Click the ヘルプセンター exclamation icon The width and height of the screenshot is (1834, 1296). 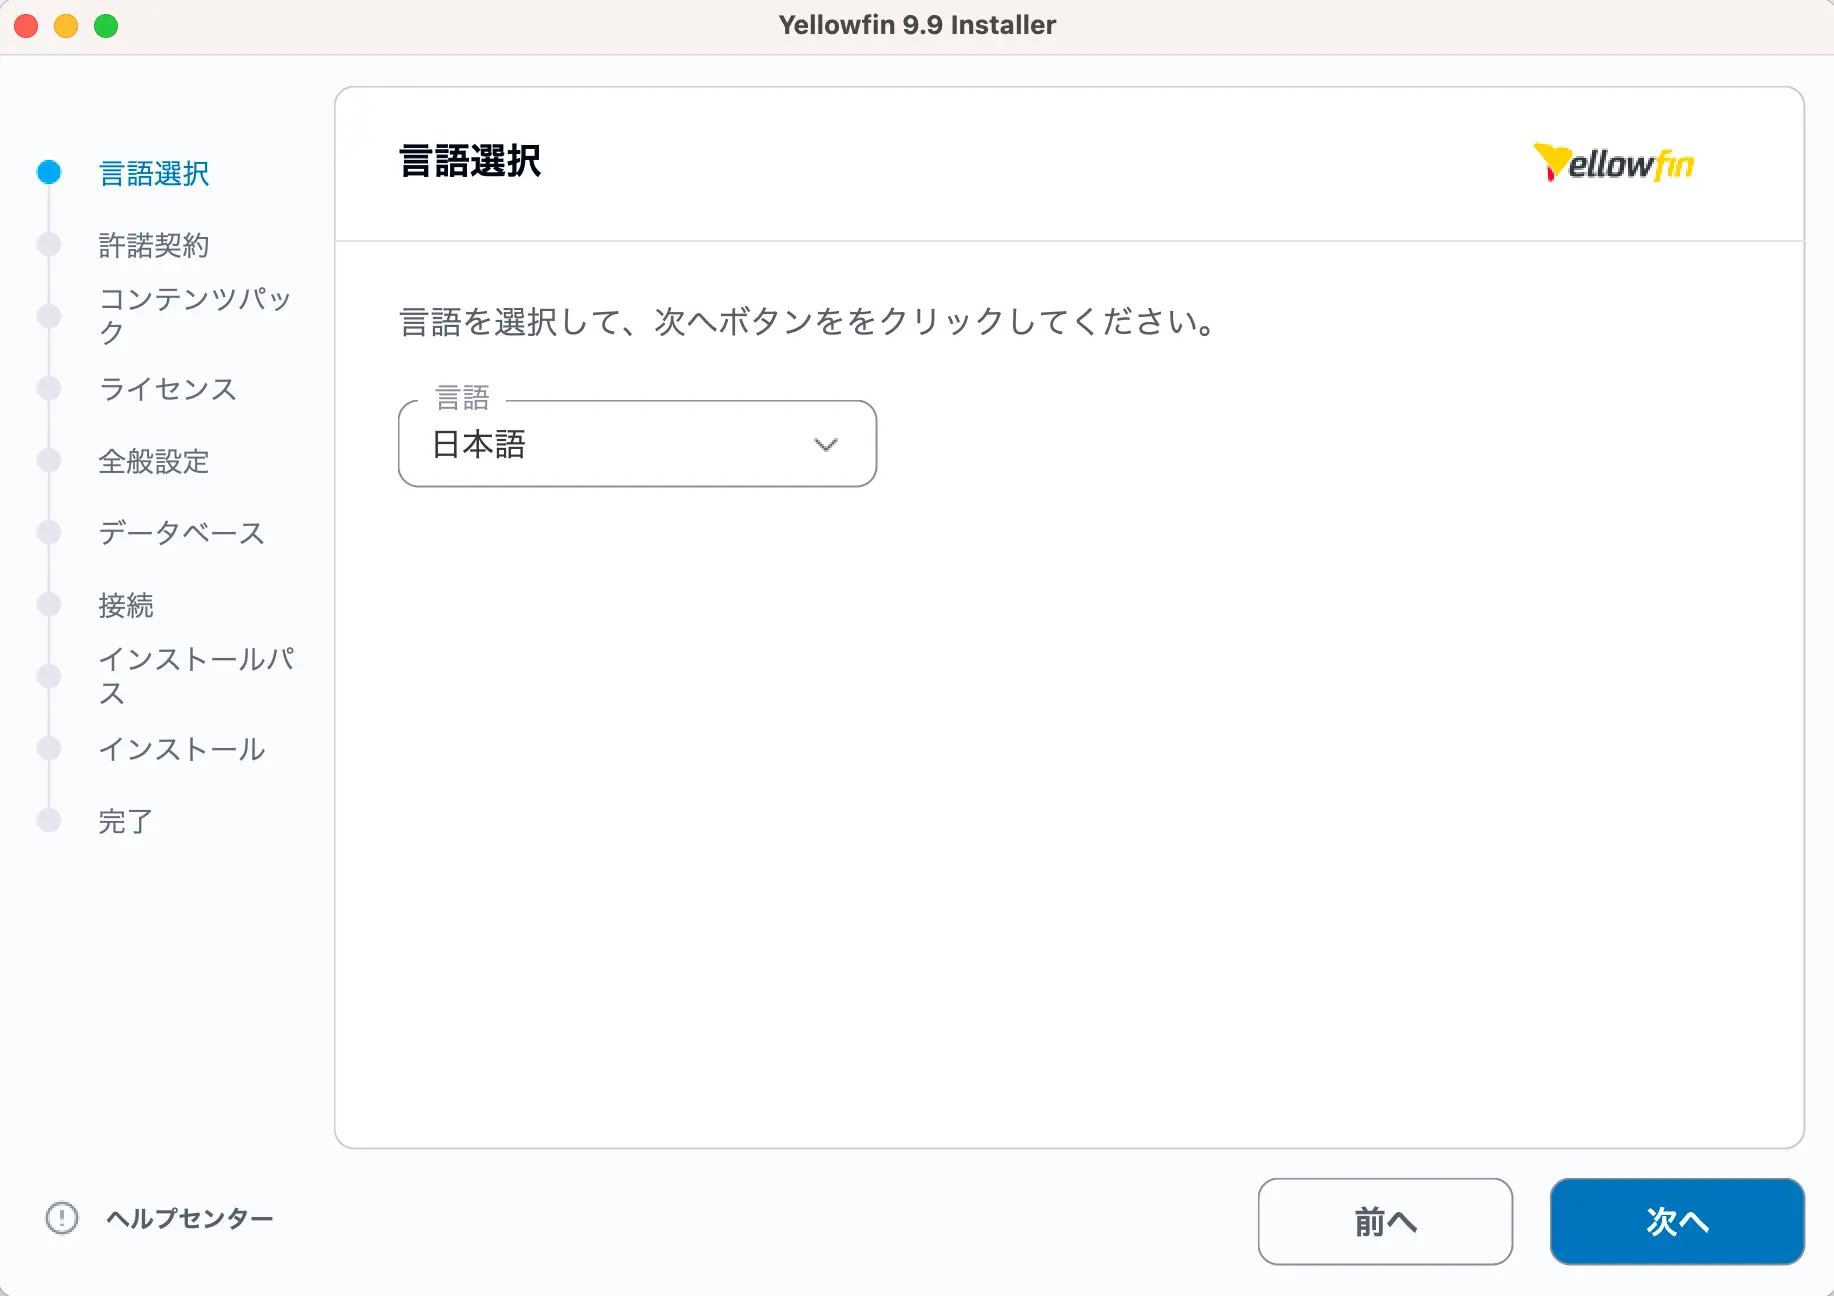click(x=62, y=1217)
